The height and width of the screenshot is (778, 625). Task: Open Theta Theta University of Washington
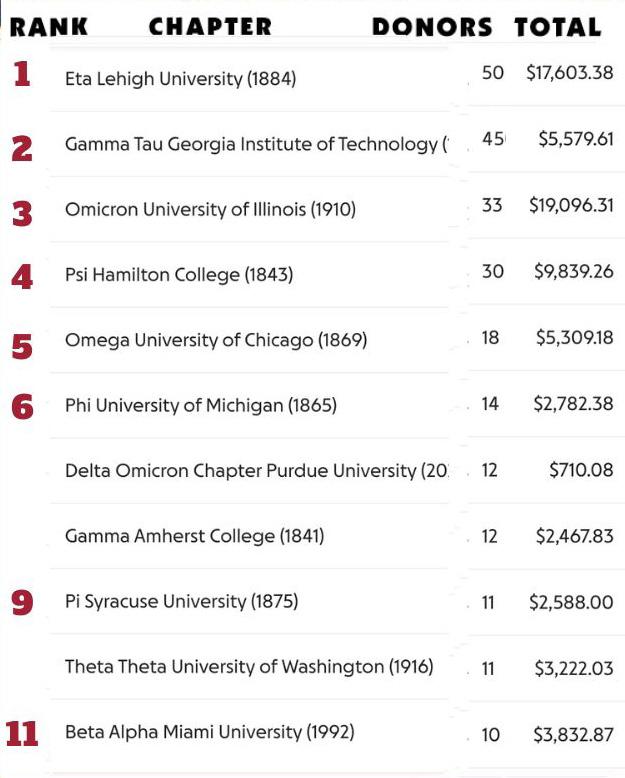(249, 666)
